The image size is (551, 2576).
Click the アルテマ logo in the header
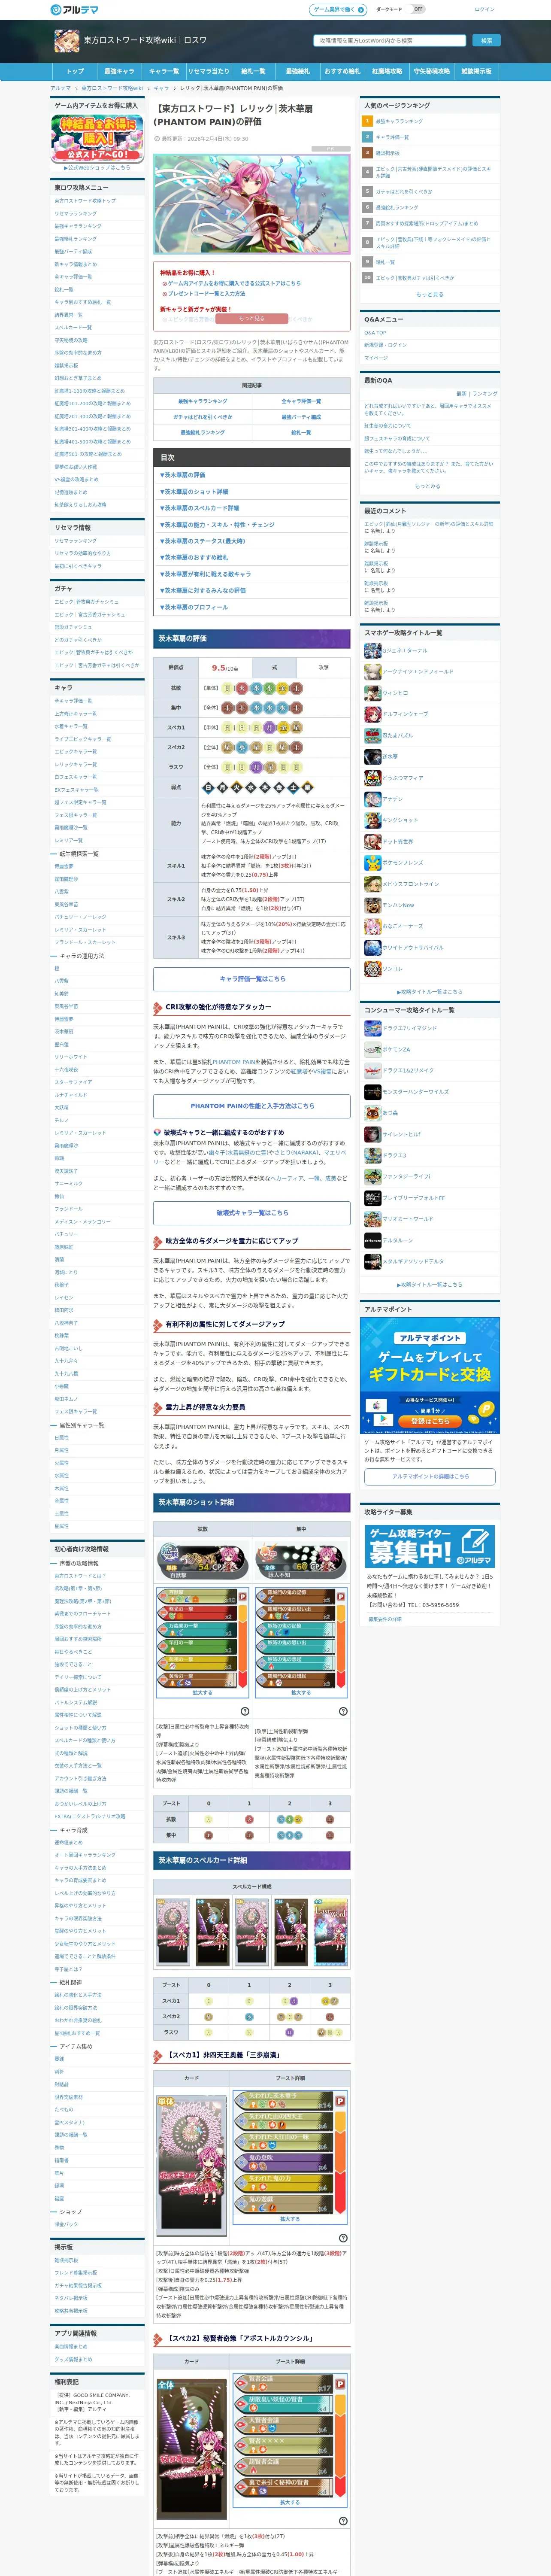tap(74, 9)
